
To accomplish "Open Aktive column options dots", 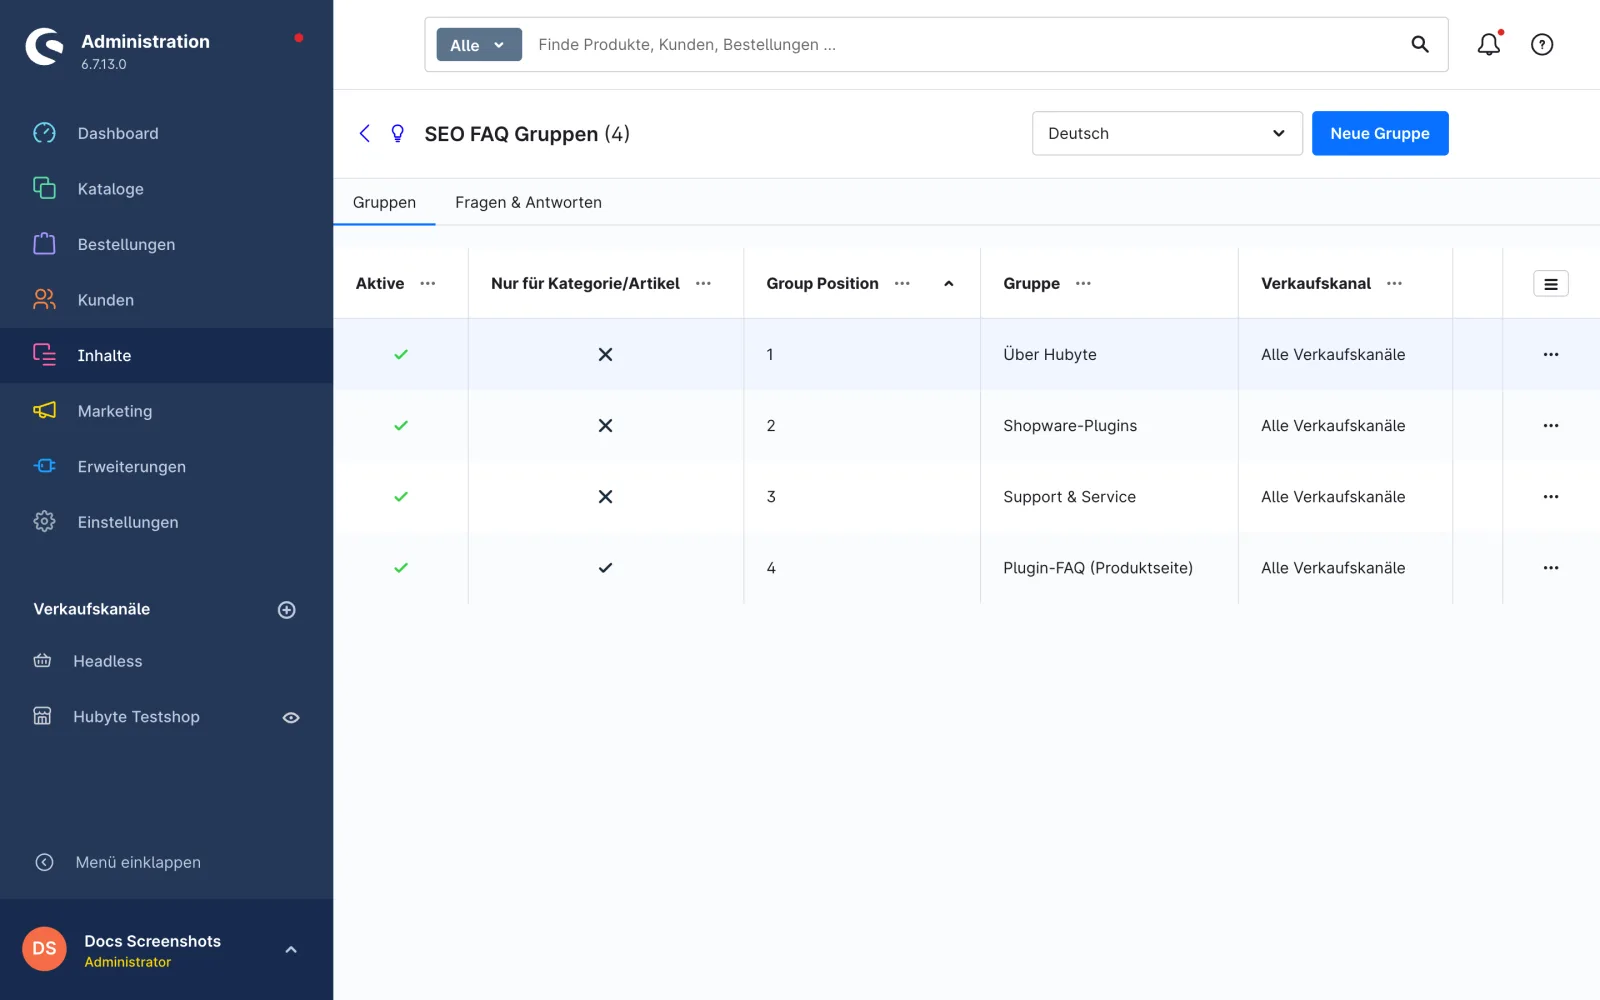I will pyautogui.click(x=428, y=284).
